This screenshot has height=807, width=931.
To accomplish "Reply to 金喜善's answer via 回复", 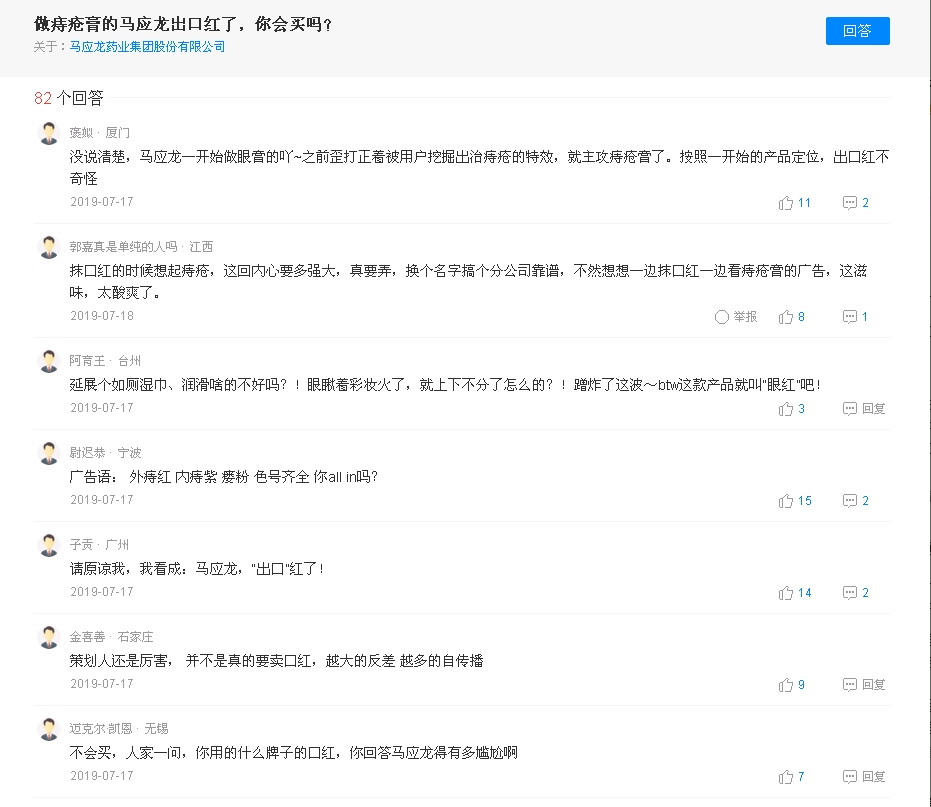I will pyautogui.click(x=864, y=685).
